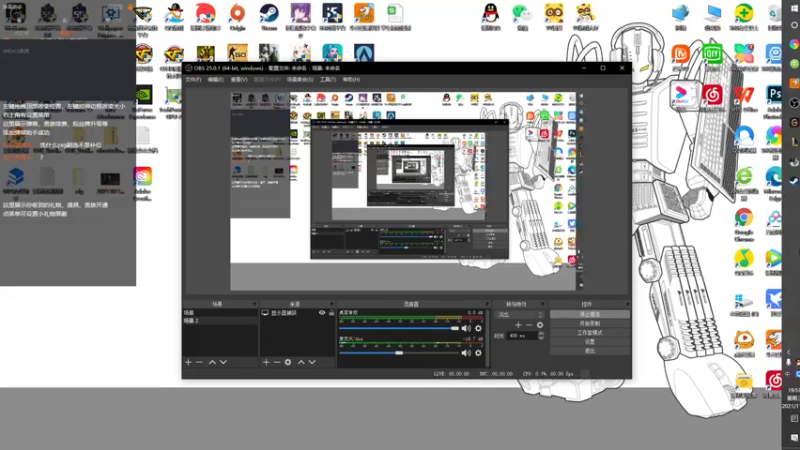The height and width of the screenshot is (450, 800).
Task: Pop out the Scene Transitions dock via header icon
Action: click(542, 304)
